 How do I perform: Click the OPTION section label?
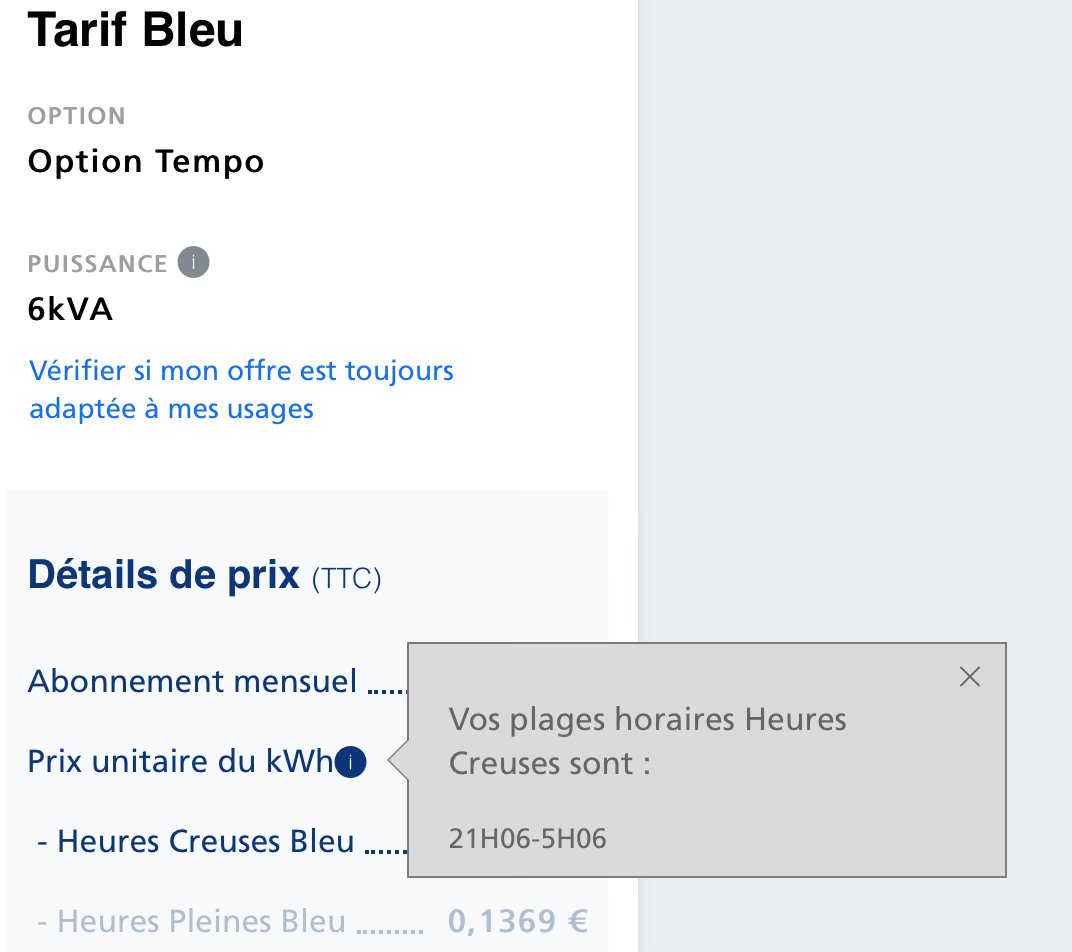[77, 116]
